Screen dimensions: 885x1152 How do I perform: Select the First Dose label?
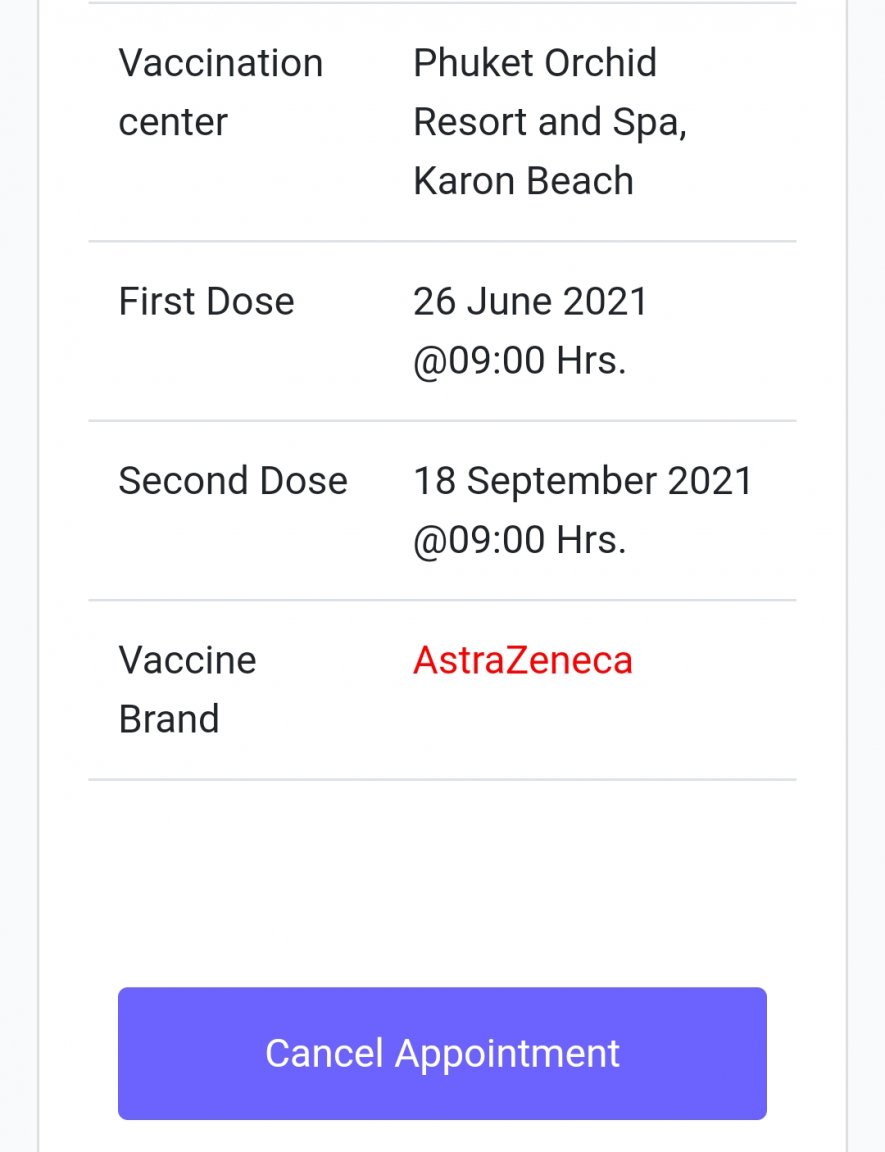206,302
